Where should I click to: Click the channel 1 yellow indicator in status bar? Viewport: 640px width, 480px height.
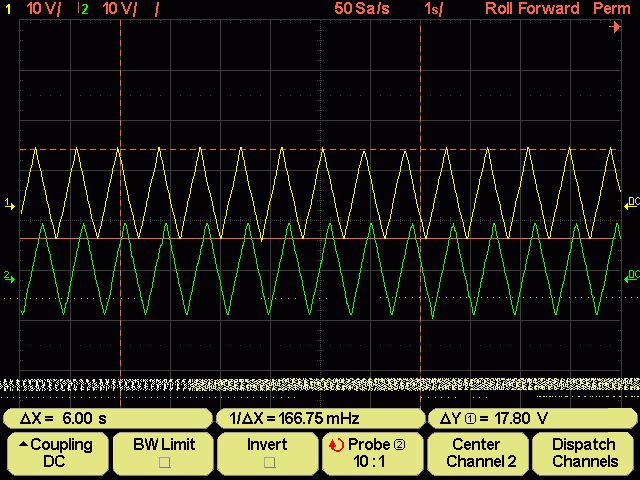[9, 8]
